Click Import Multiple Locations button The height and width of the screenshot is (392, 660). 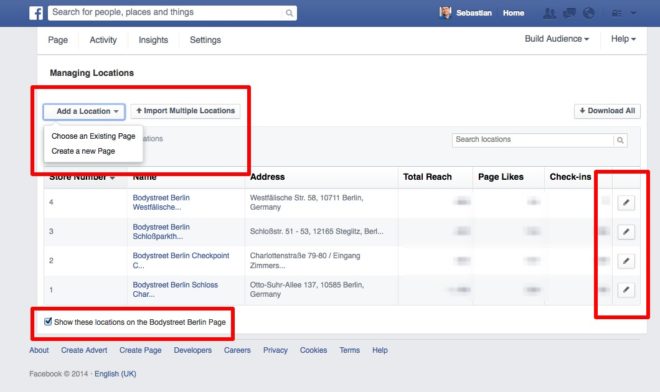(186, 111)
